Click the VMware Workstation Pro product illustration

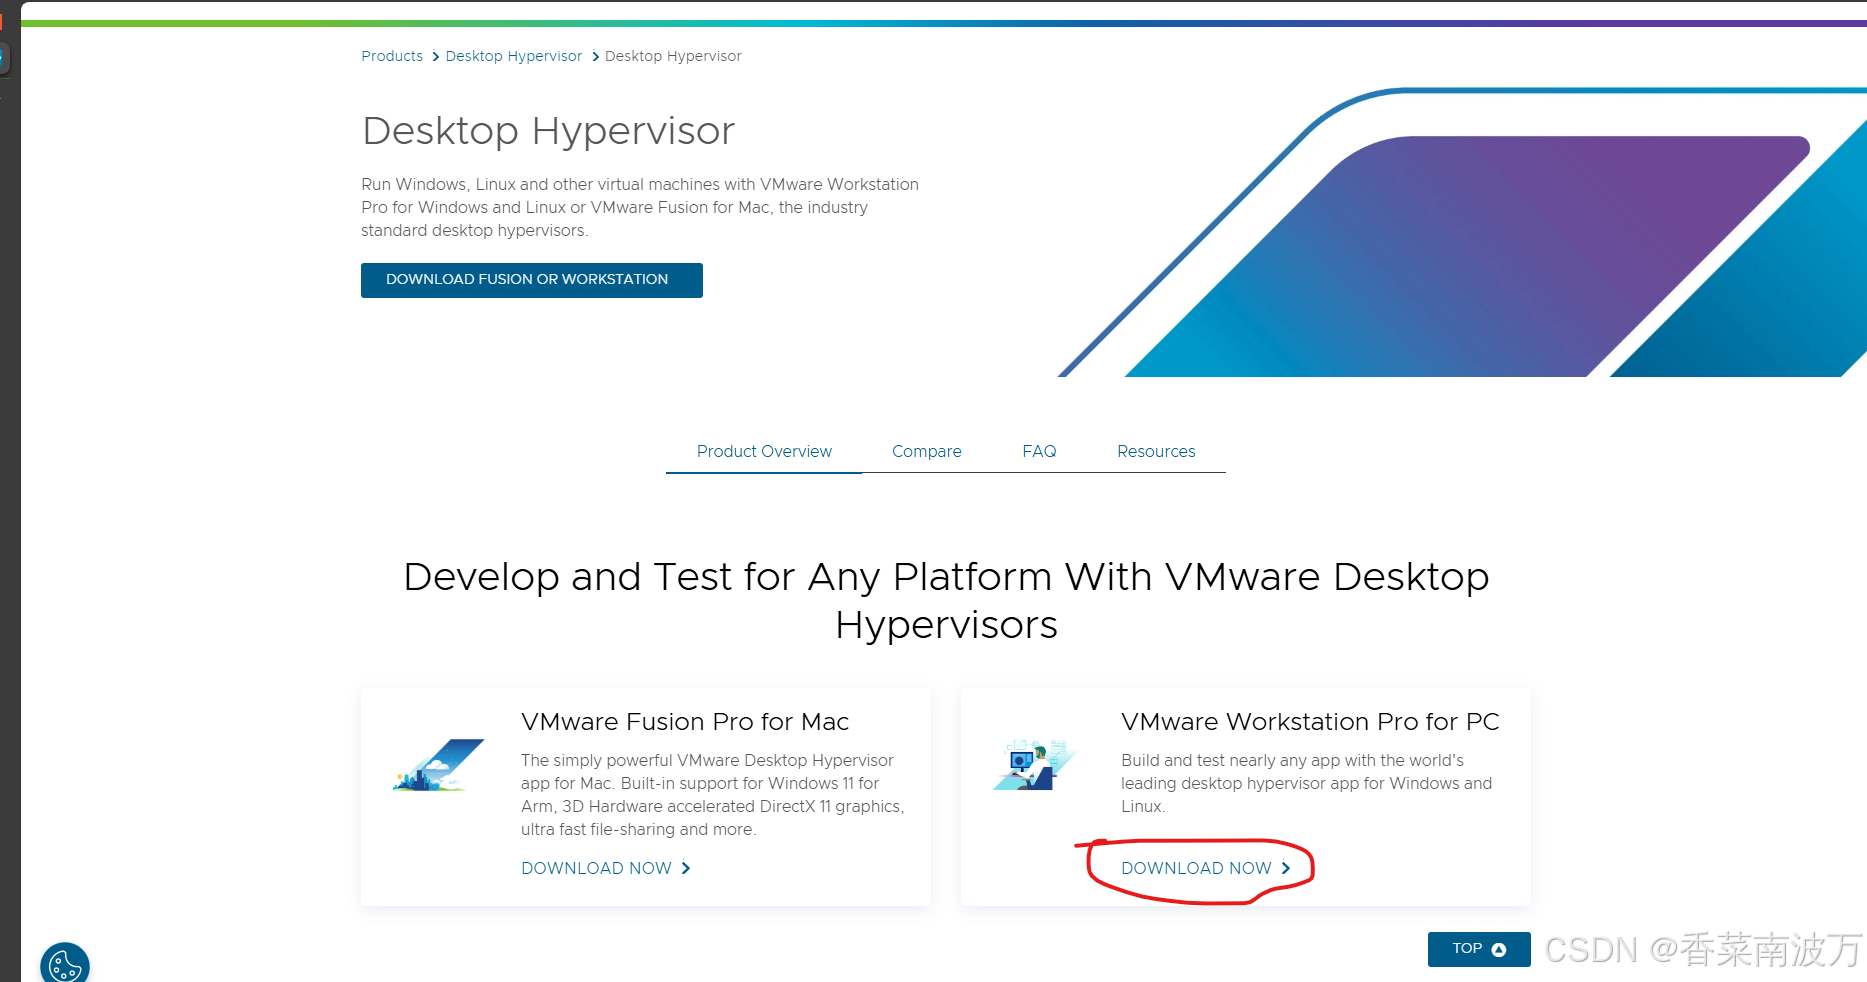point(1035,765)
